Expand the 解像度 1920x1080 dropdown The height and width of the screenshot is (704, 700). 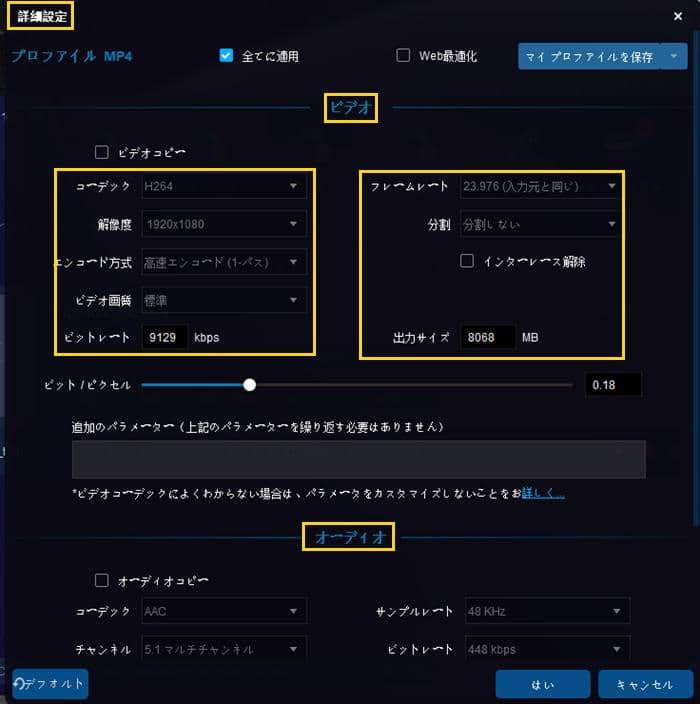pos(224,224)
